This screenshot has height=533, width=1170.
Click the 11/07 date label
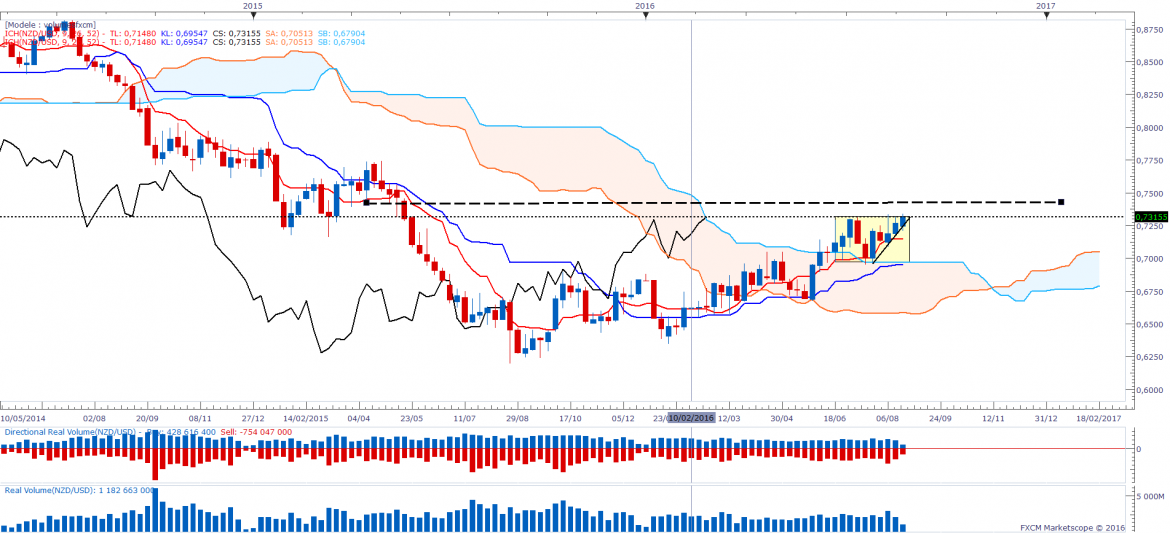tap(465, 419)
